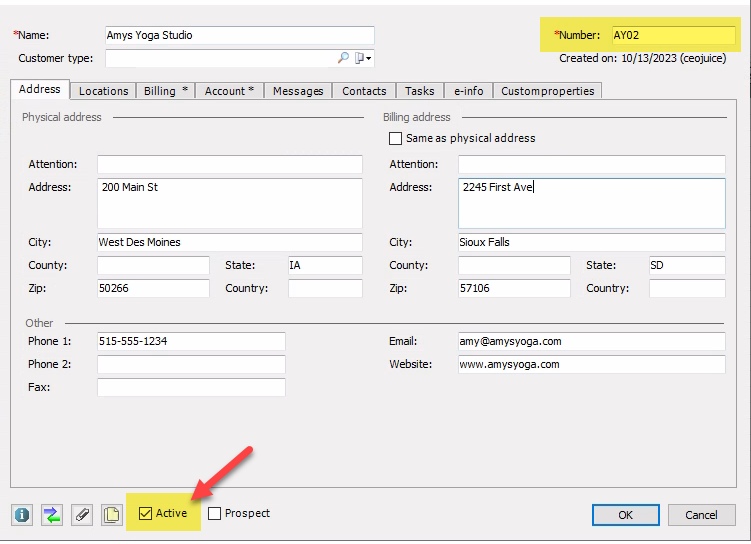Click the Name field Amys Yoga Studio
751x544 pixels.
click(x=239, y=35)
